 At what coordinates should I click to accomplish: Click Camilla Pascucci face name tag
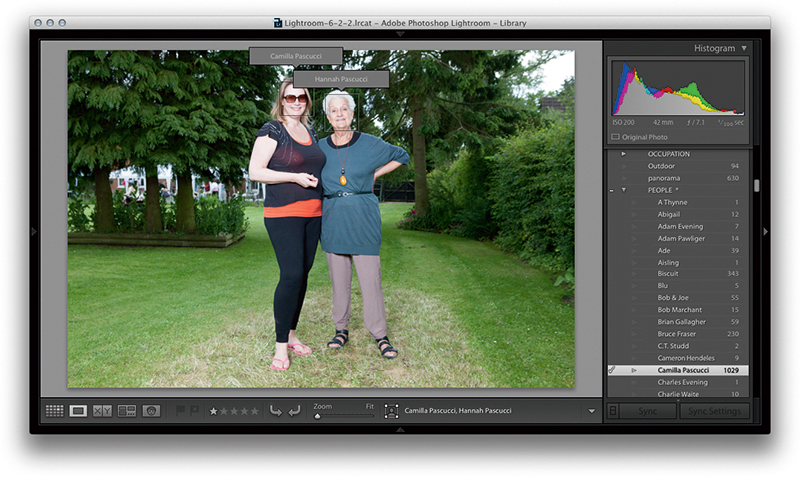[296, 56]
